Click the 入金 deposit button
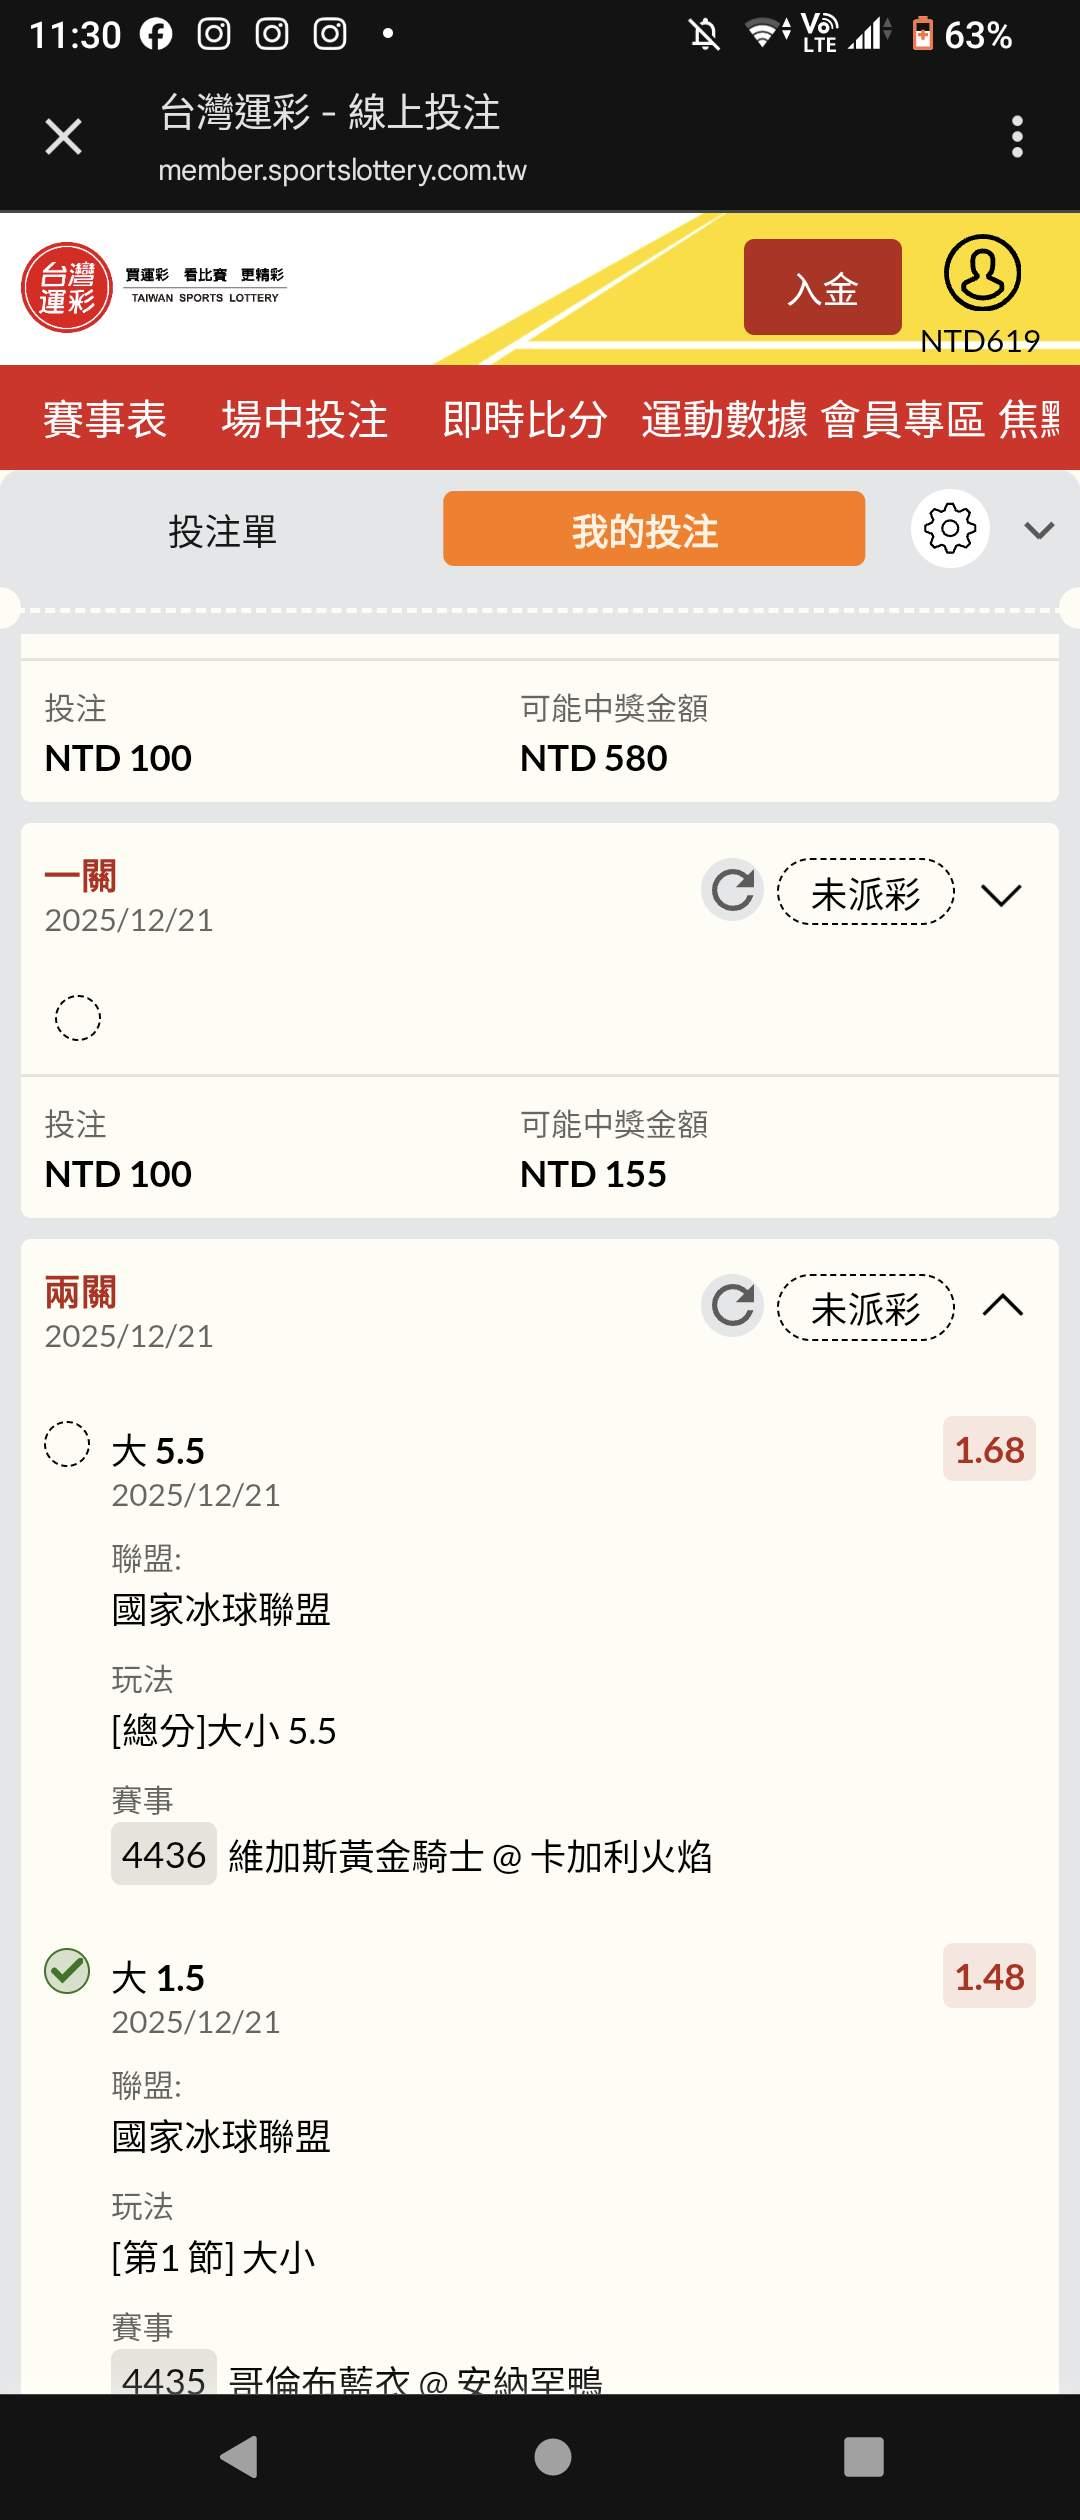Viewport: 1080px width, 2520px height. click(822, 288)
